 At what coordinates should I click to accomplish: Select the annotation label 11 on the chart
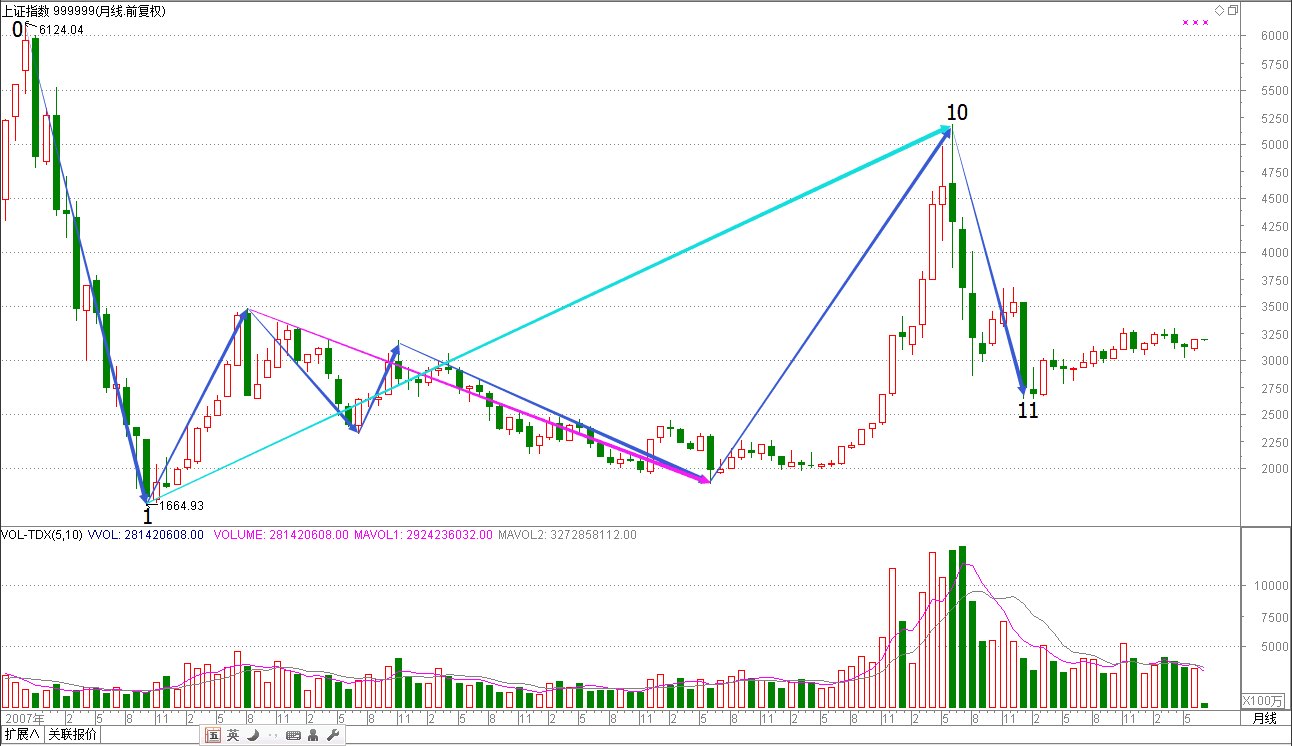[1028, 410]
